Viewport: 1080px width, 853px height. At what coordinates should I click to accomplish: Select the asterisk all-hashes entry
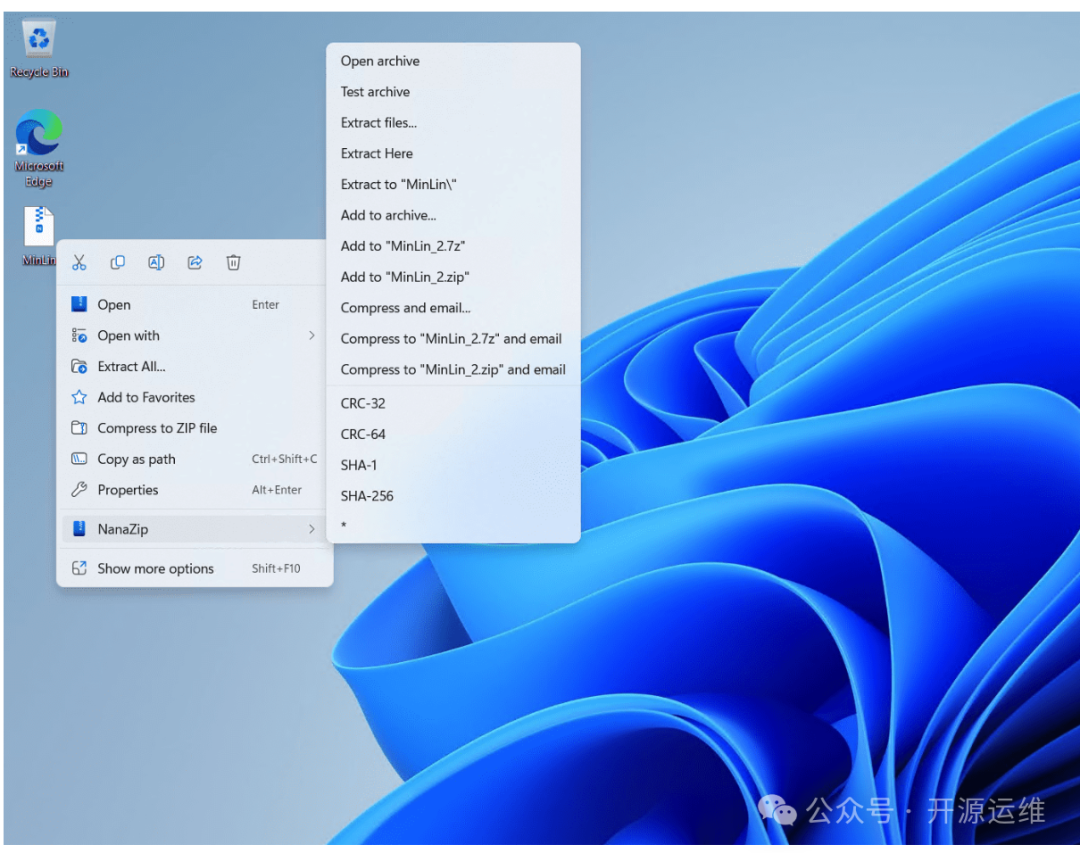[453, 526]
